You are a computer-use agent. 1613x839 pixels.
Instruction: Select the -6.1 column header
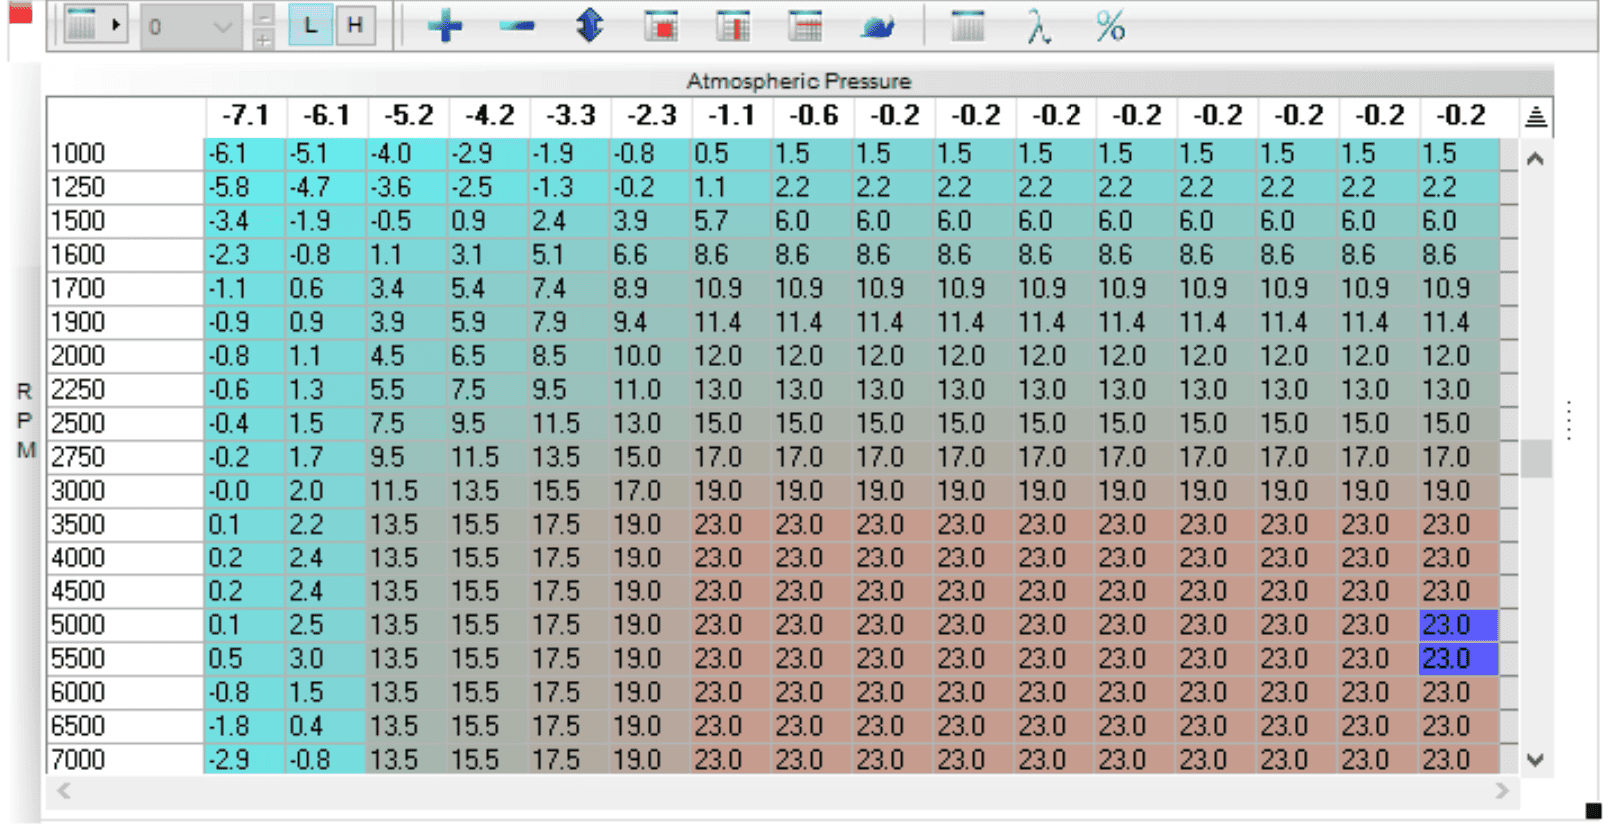pos(327,116)
